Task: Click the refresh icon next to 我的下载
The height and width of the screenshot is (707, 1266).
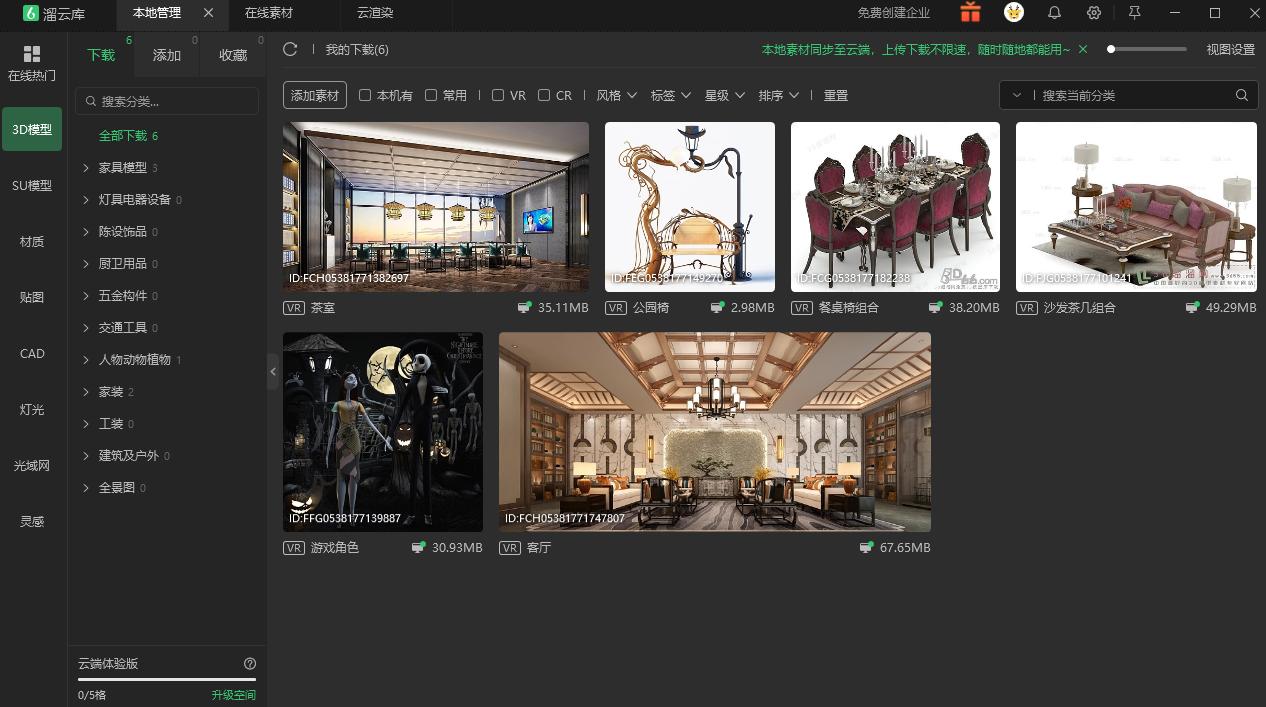Action: [290, 48]
